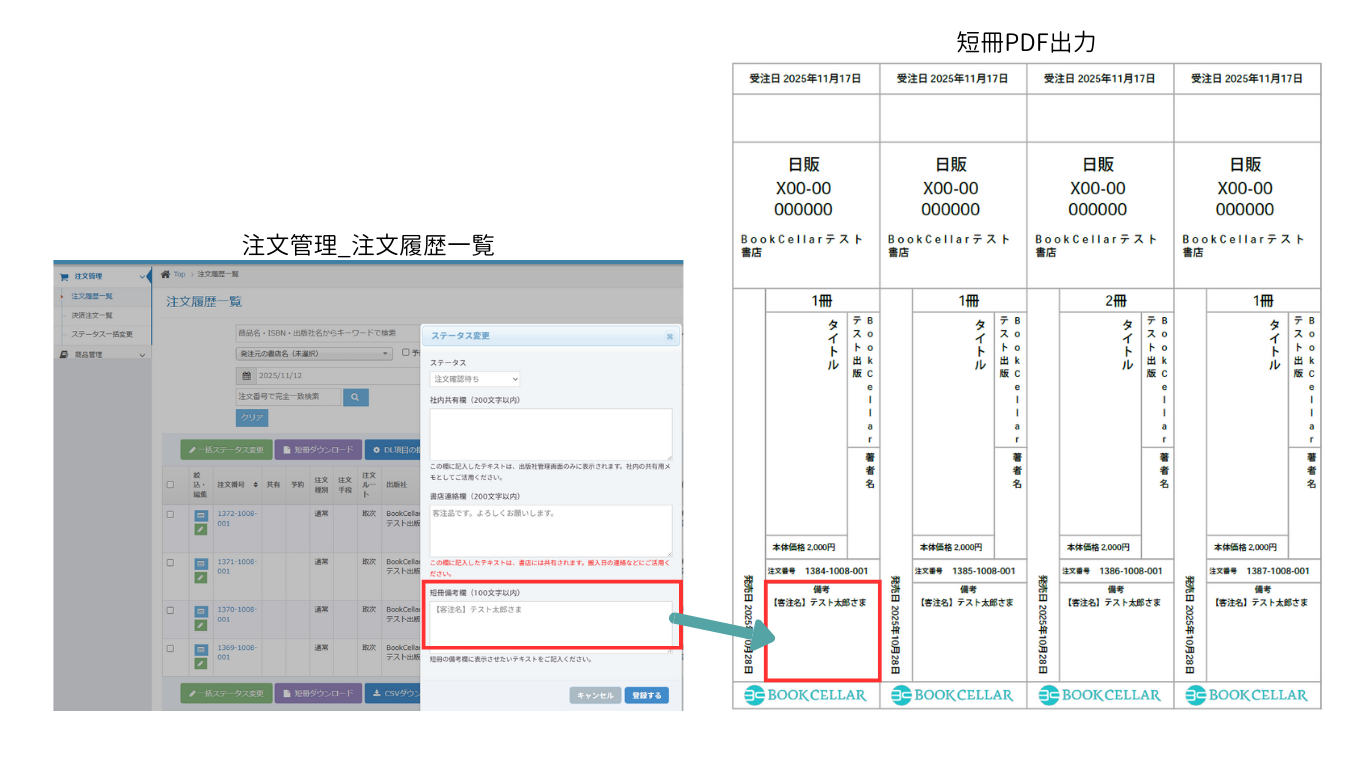Click green edit pencil for order 1372-1008-001
The image size is (1366, 768).
200,529
